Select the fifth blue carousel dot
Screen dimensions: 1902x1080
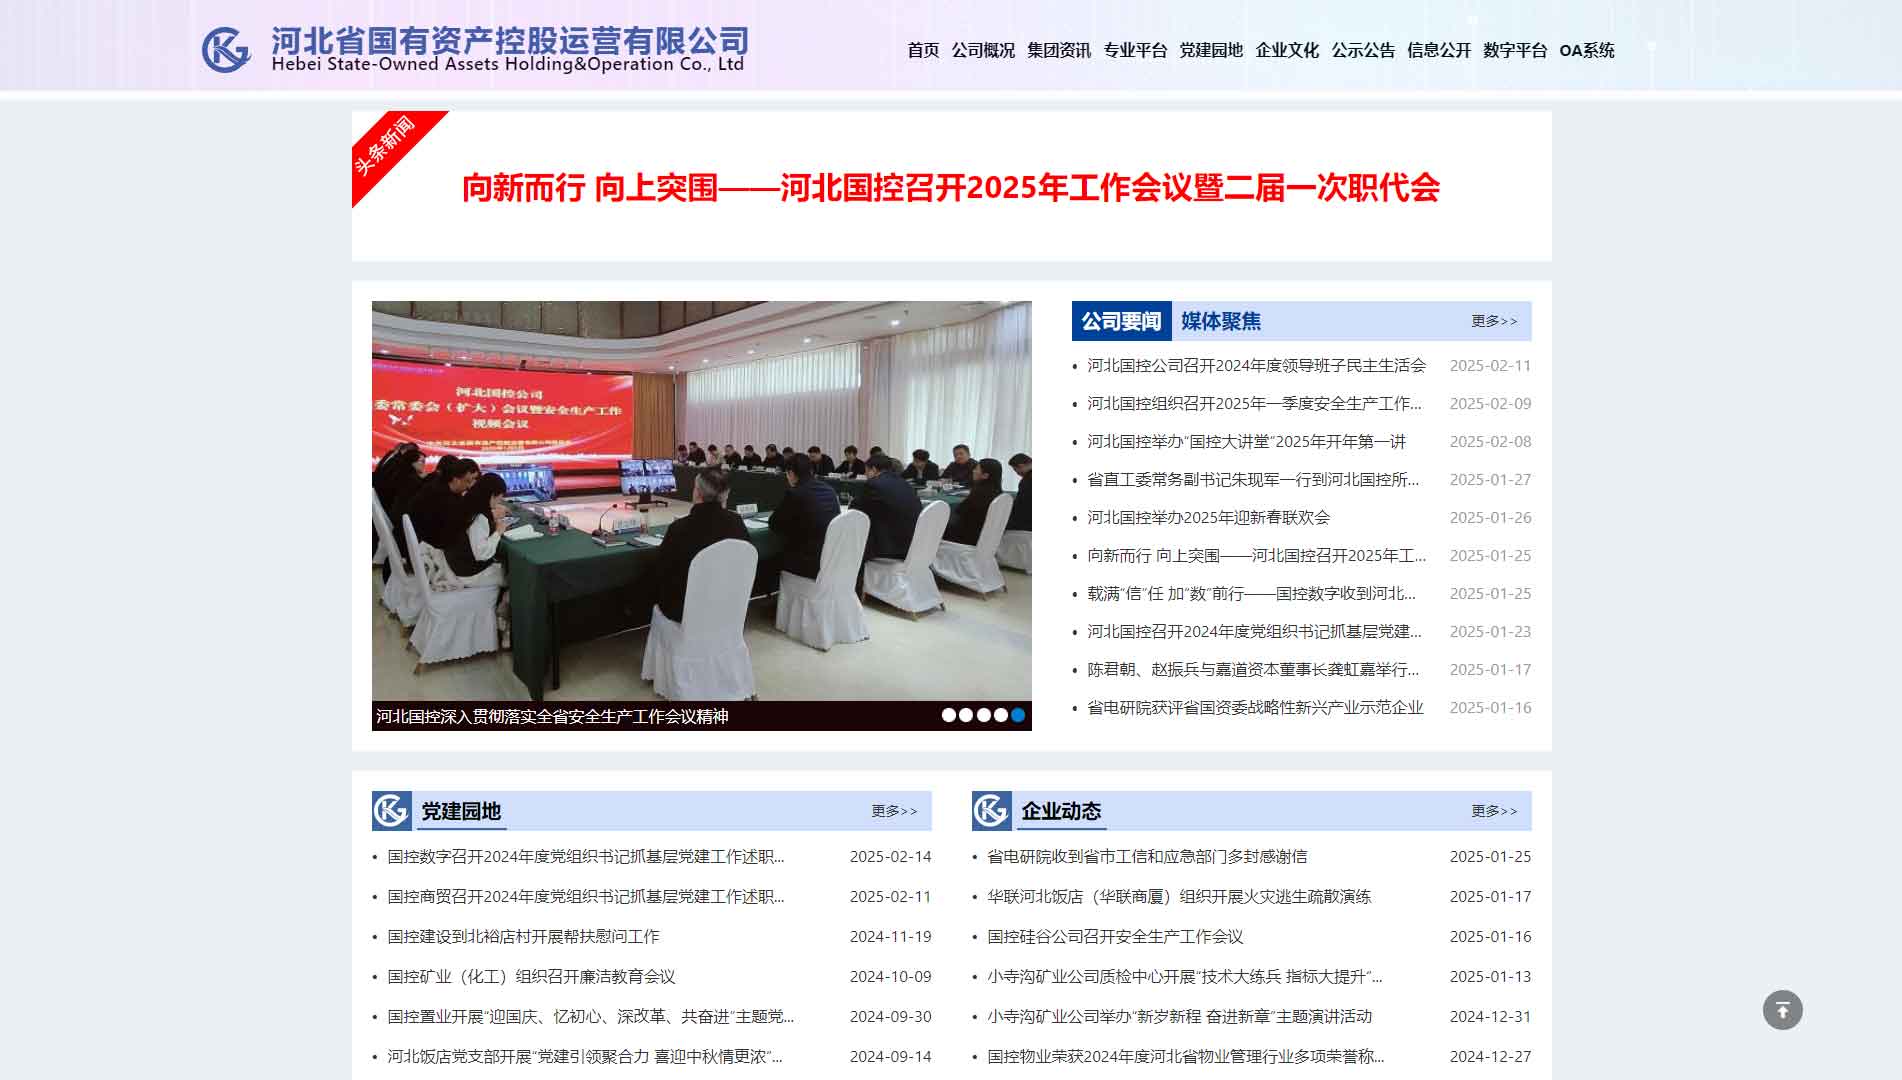tap(1018, 715)
